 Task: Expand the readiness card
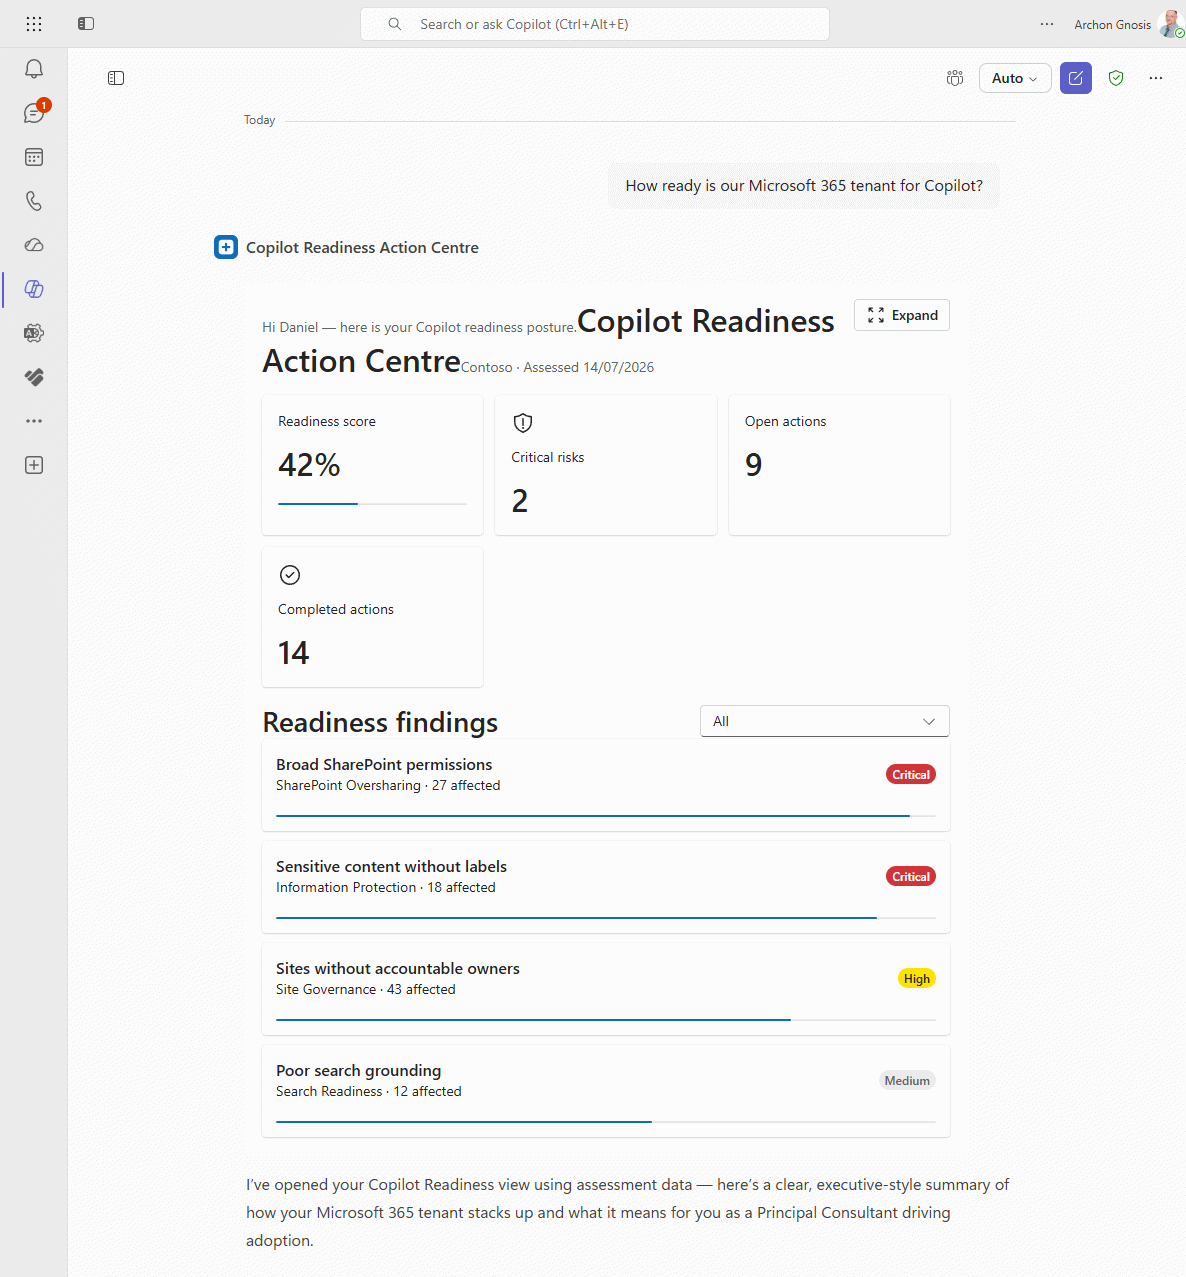[x=902, y=315]
